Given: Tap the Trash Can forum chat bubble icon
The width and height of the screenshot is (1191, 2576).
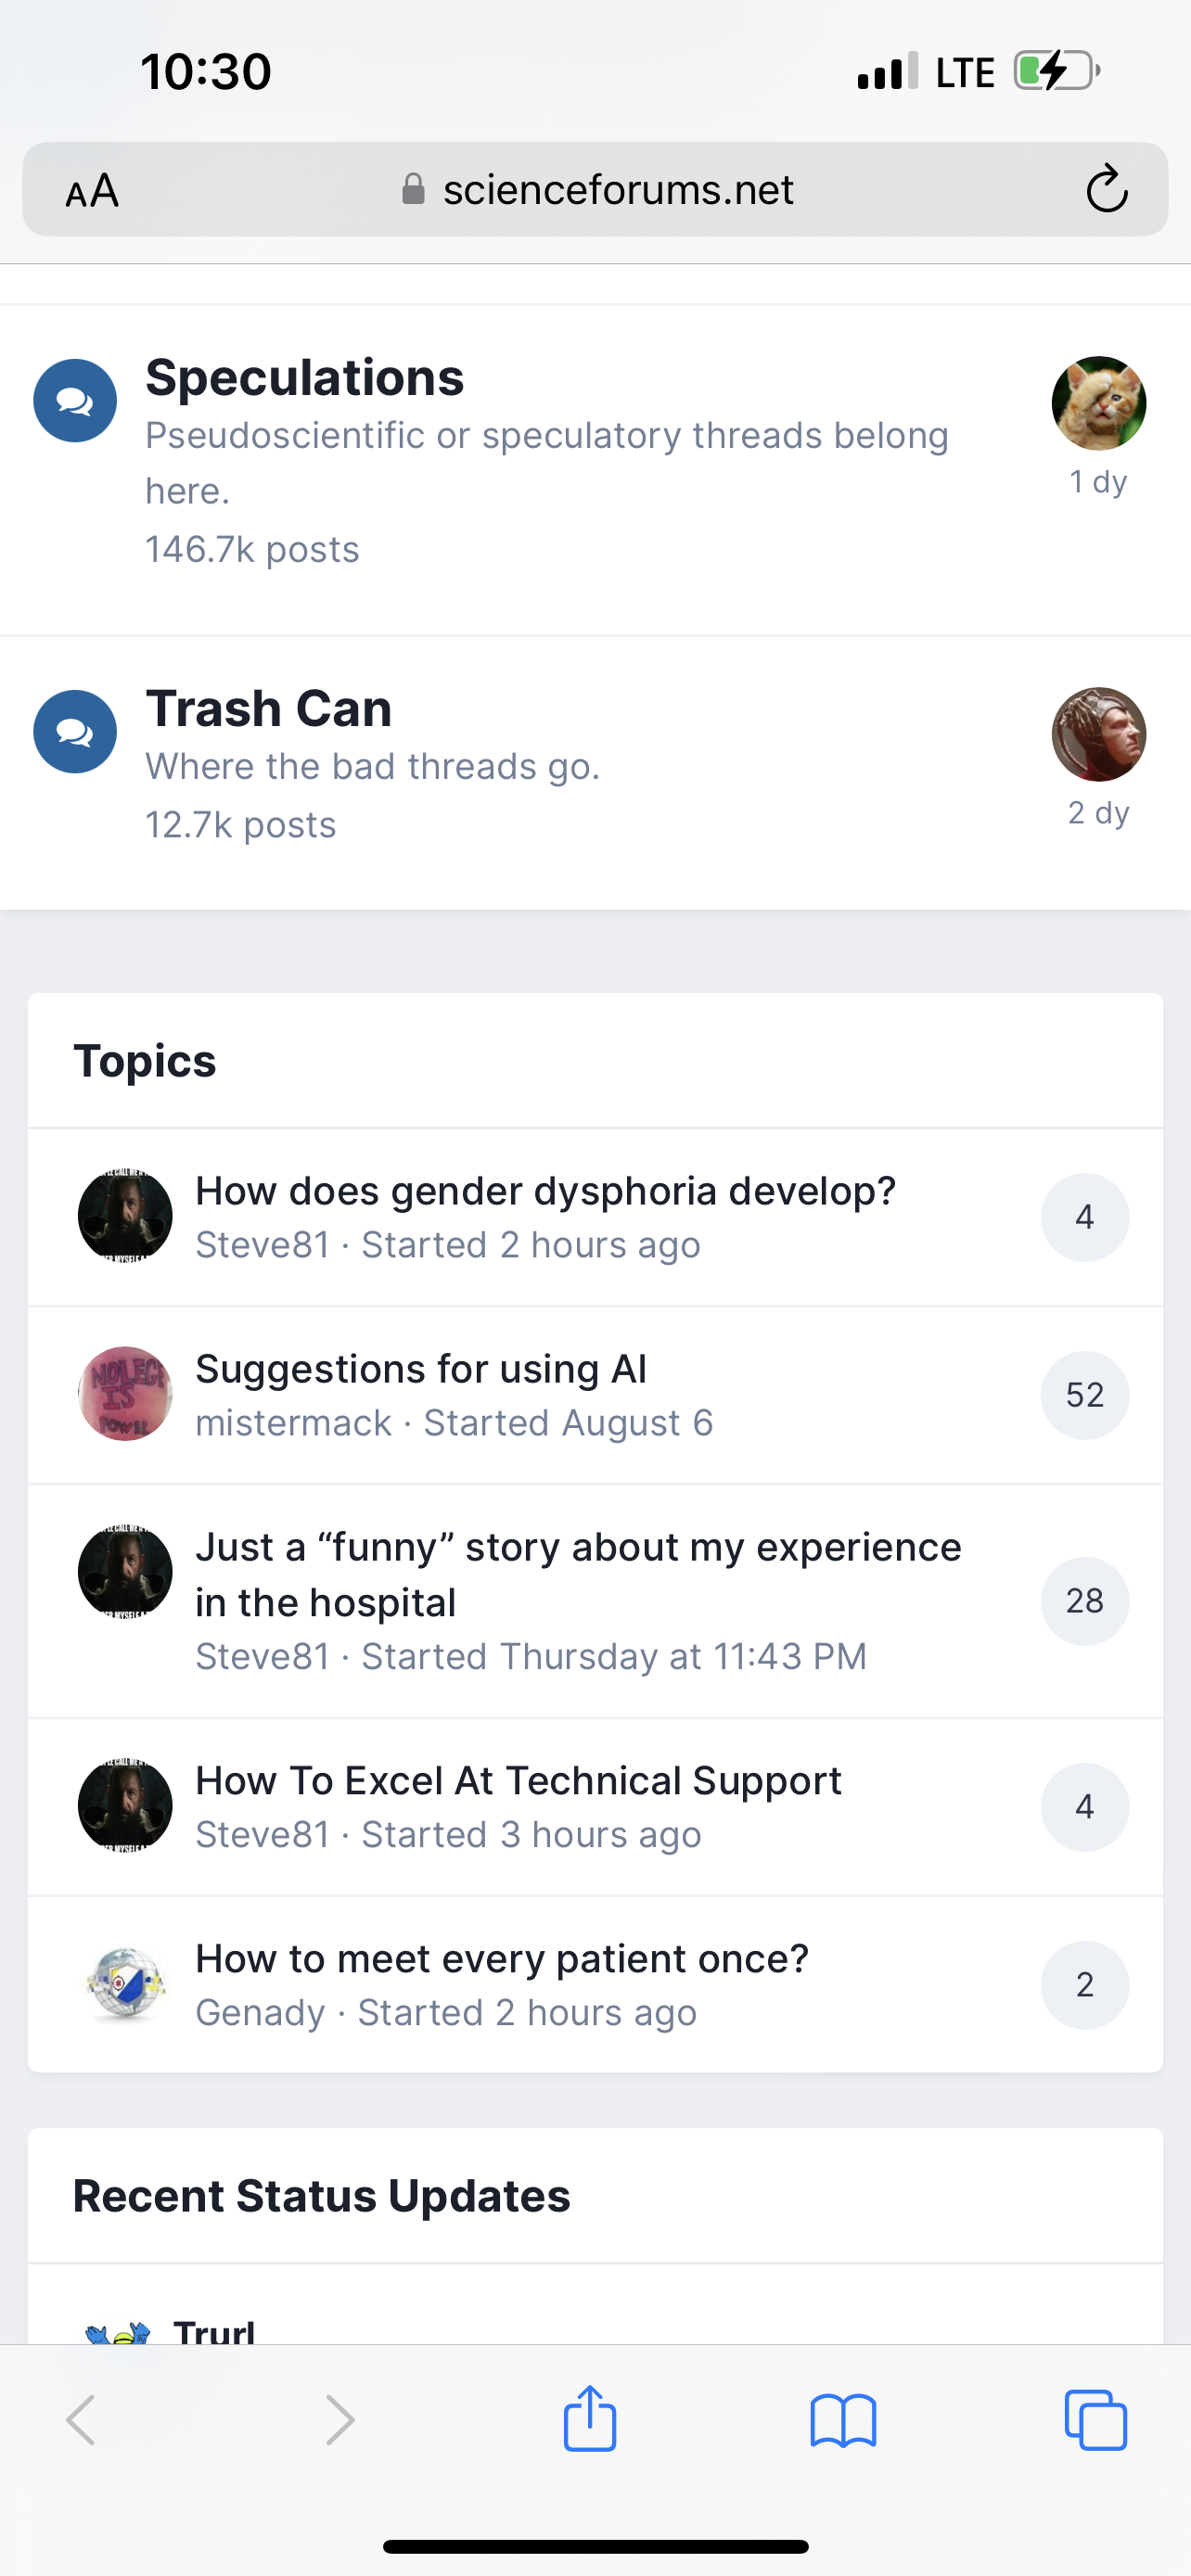Looking at the screenshot, I should pyautogui.click(x=75, y=732).
